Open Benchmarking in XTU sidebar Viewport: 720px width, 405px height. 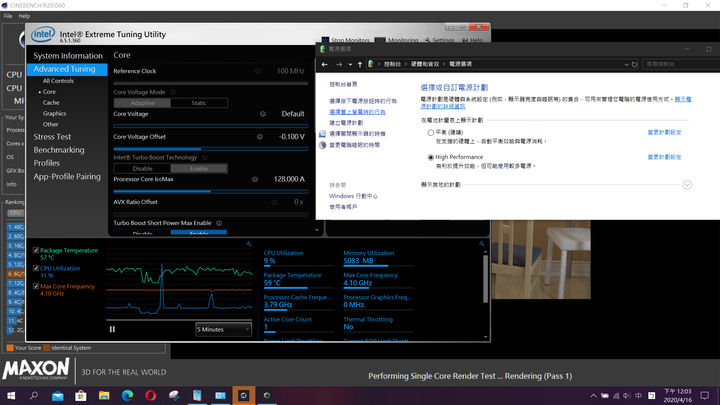59,150
